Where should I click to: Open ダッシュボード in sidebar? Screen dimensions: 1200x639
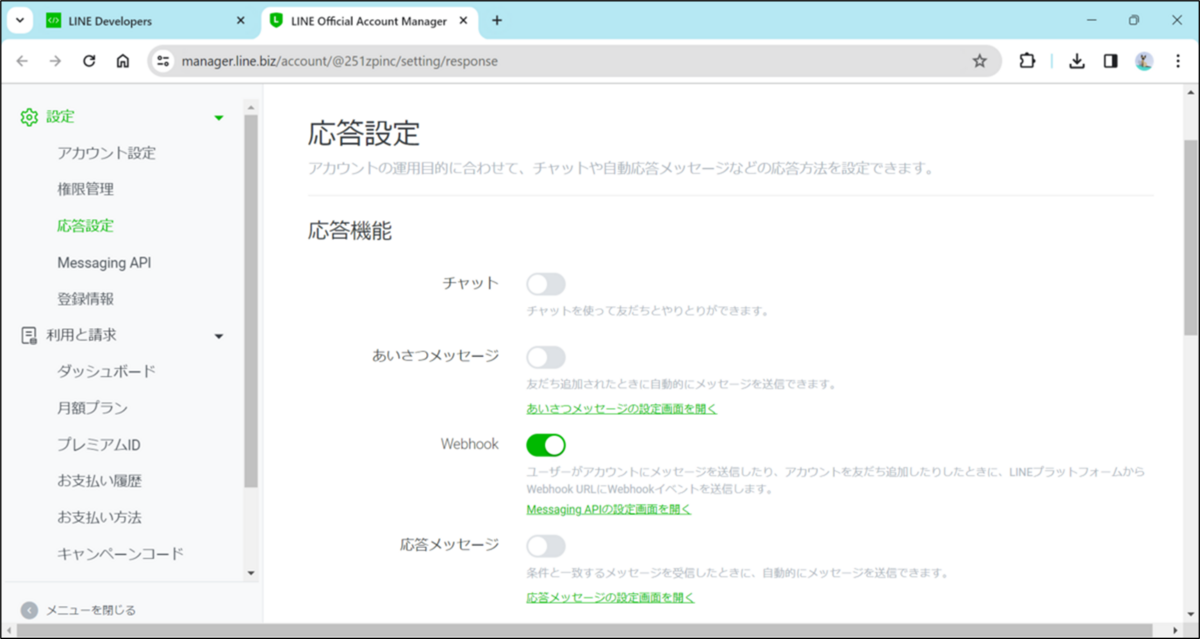106,372
